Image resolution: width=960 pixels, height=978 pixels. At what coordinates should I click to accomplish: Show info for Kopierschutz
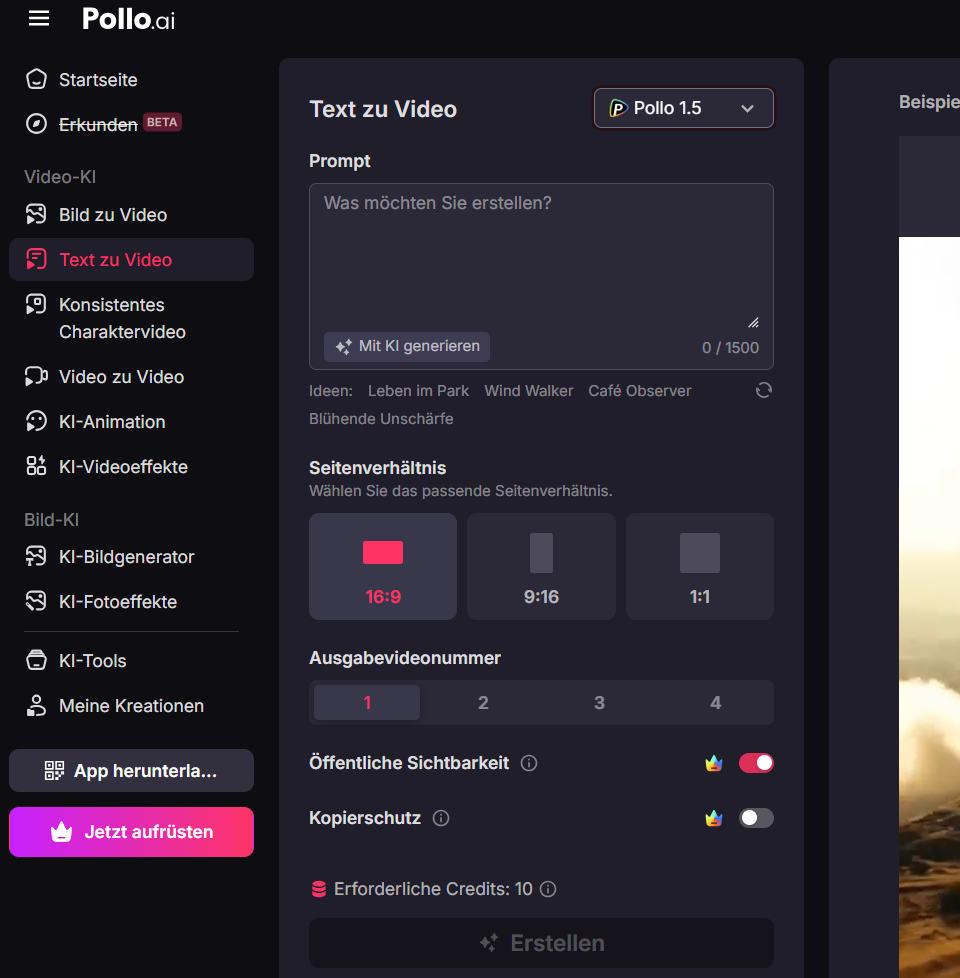441,818
